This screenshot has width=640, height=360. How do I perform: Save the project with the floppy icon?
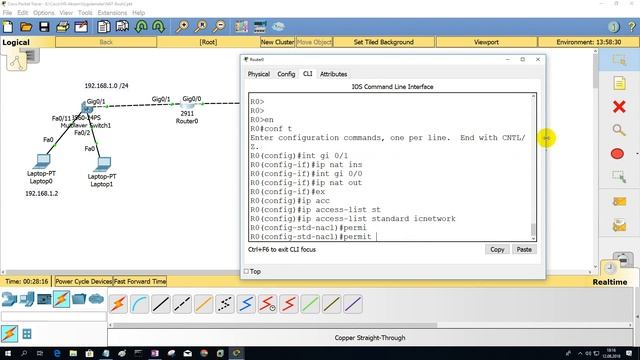pos(44,27)
